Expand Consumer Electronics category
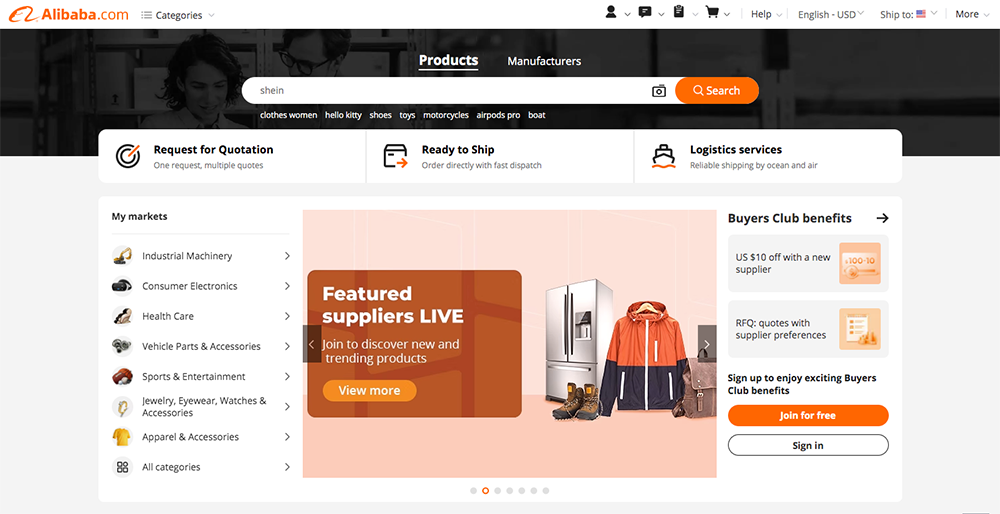Image resolution: width=1000 pixels, height=514 pixels. point(201,286)
